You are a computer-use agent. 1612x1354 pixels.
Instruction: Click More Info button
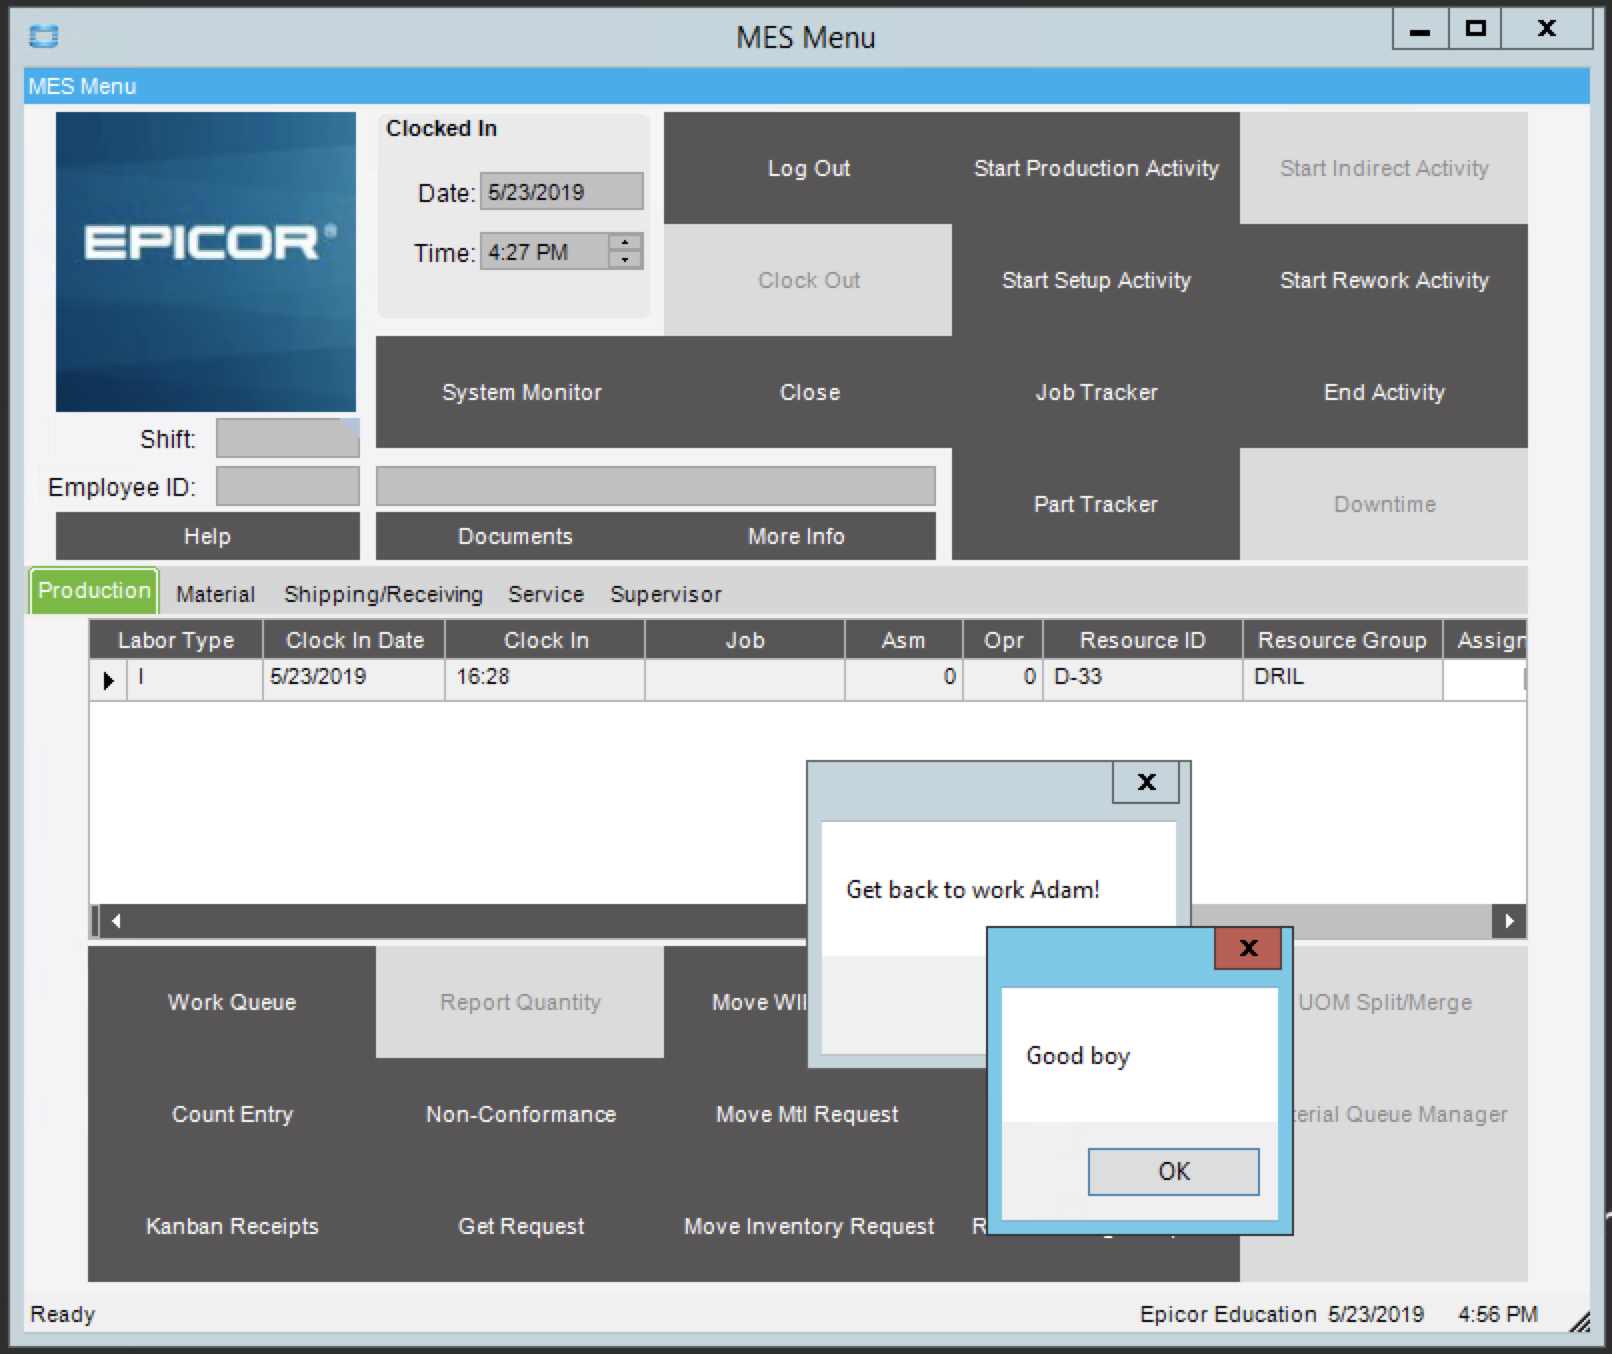[x=796, y=536]
